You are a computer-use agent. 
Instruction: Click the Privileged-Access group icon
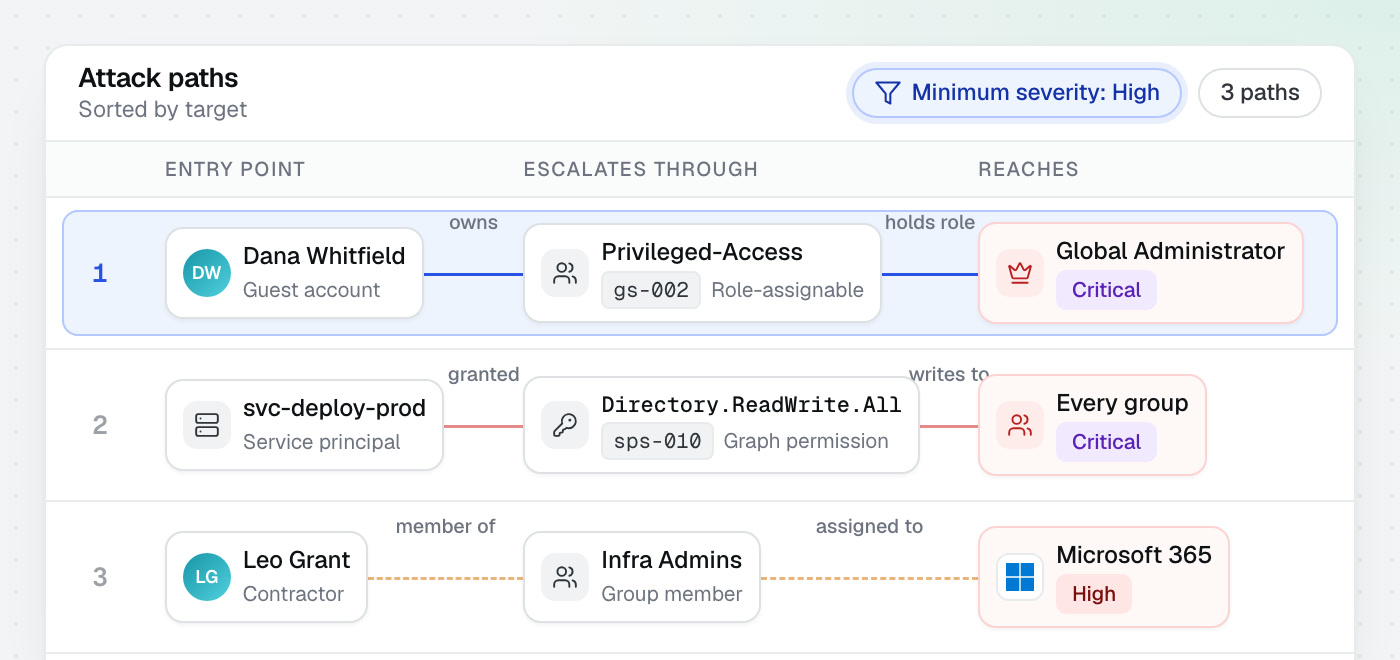click(x=565, y=274)
